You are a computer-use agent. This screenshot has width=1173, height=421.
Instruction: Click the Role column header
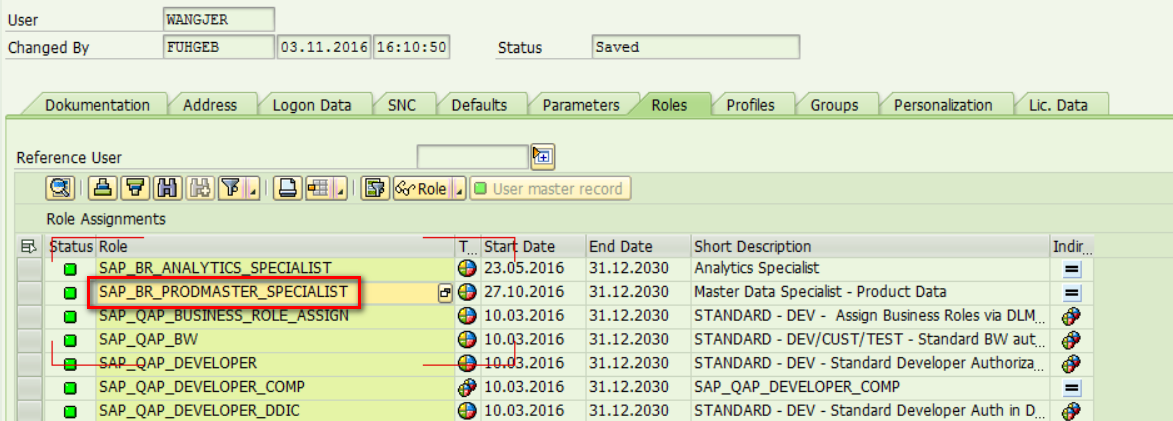coord(275,246)
